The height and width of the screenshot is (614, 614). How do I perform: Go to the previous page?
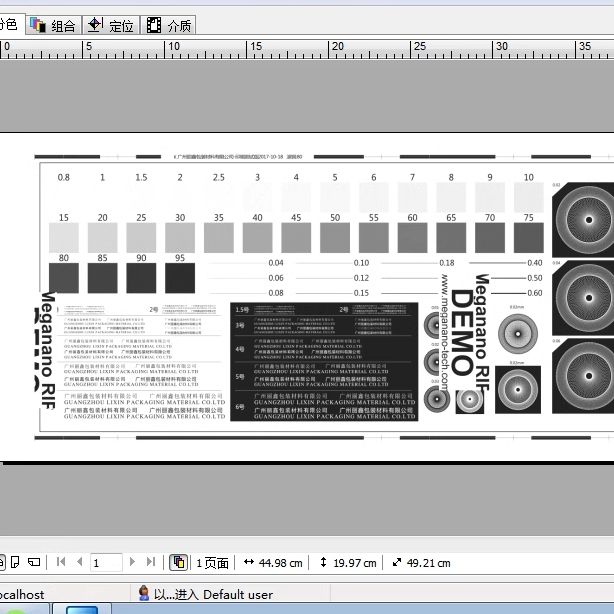coord(80,562)
